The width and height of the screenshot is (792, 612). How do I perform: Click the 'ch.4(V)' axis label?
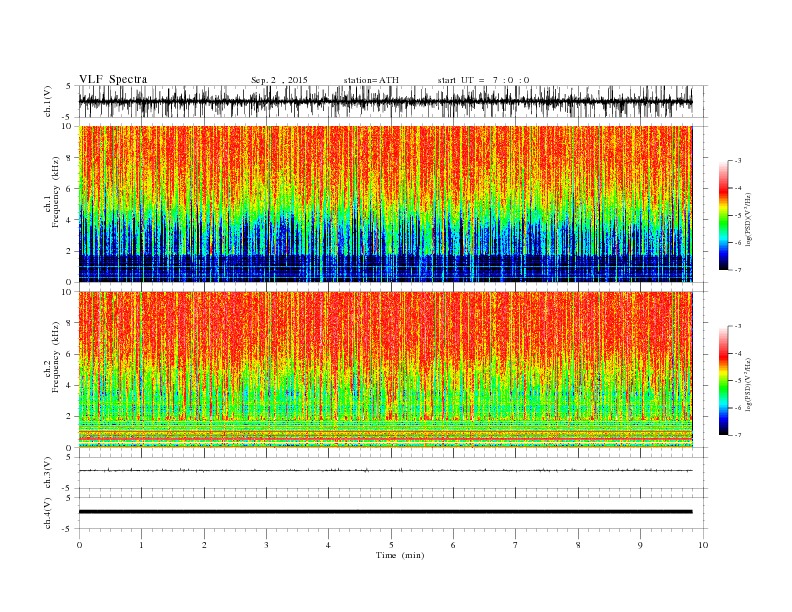[47, 513]
